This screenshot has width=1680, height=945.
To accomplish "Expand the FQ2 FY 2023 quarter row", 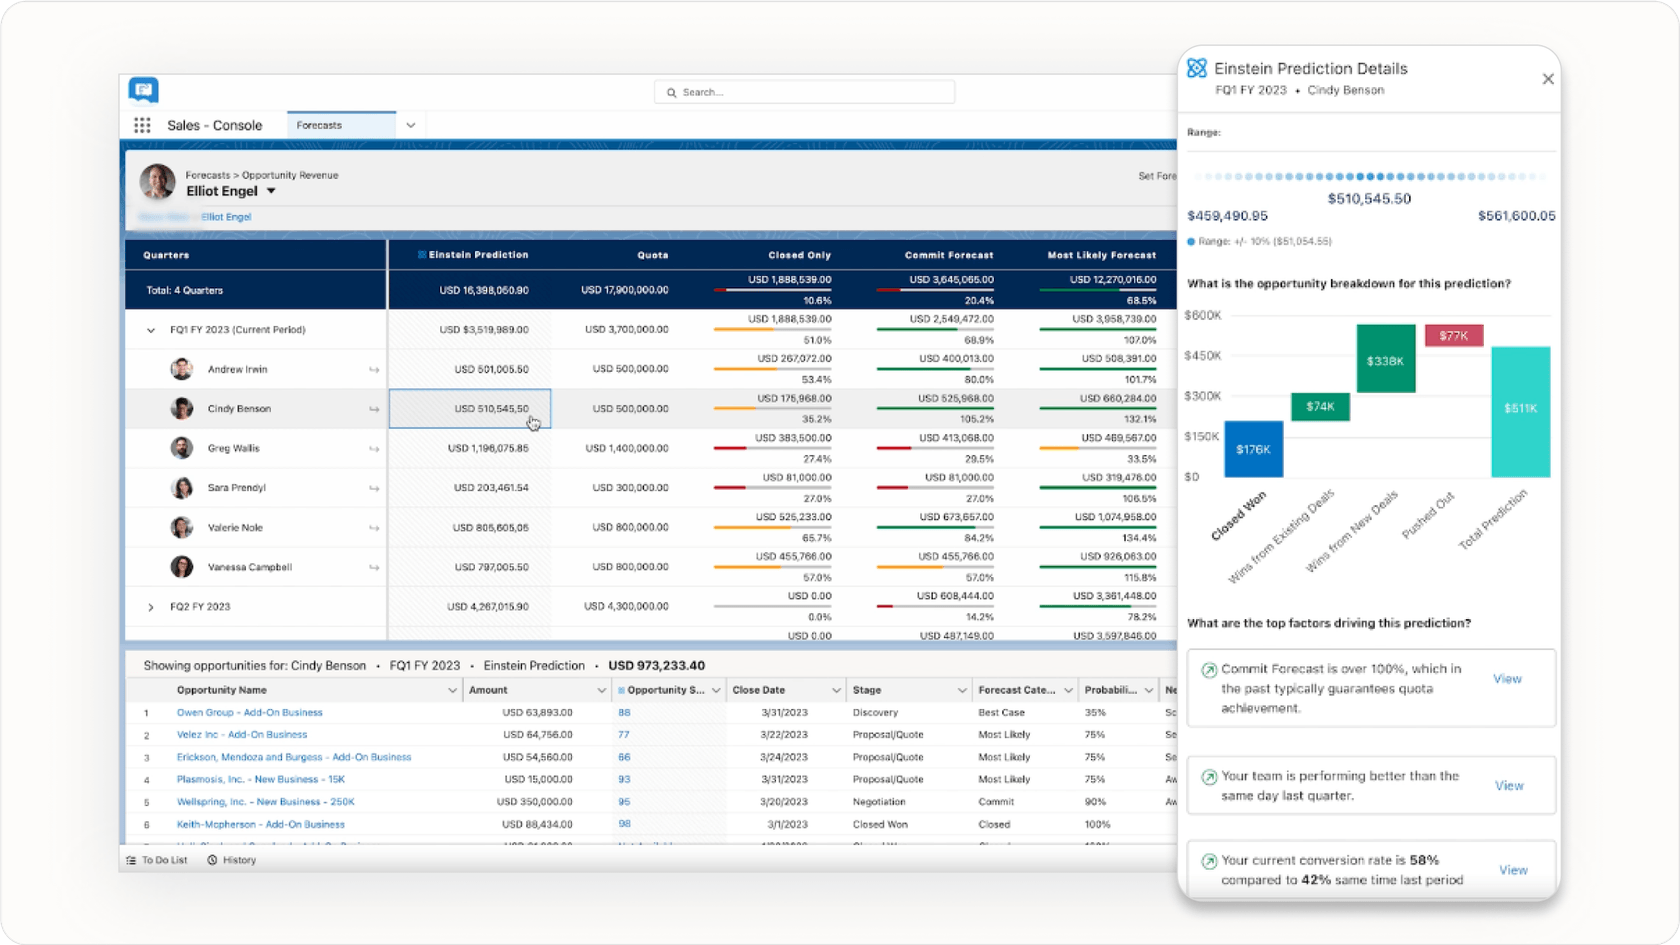I will pyautogui.click(x=152, y=606).
